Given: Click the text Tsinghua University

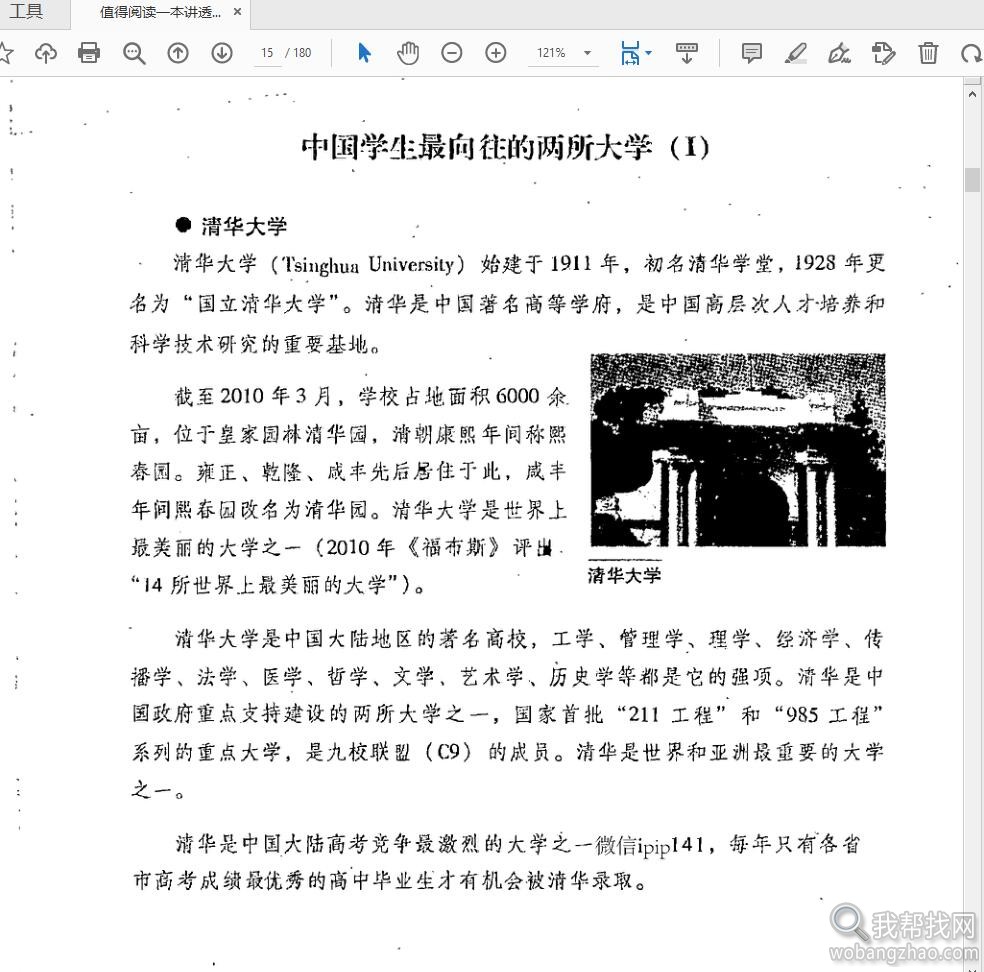Looking at the screenshot, I should (x=368, y=264).
